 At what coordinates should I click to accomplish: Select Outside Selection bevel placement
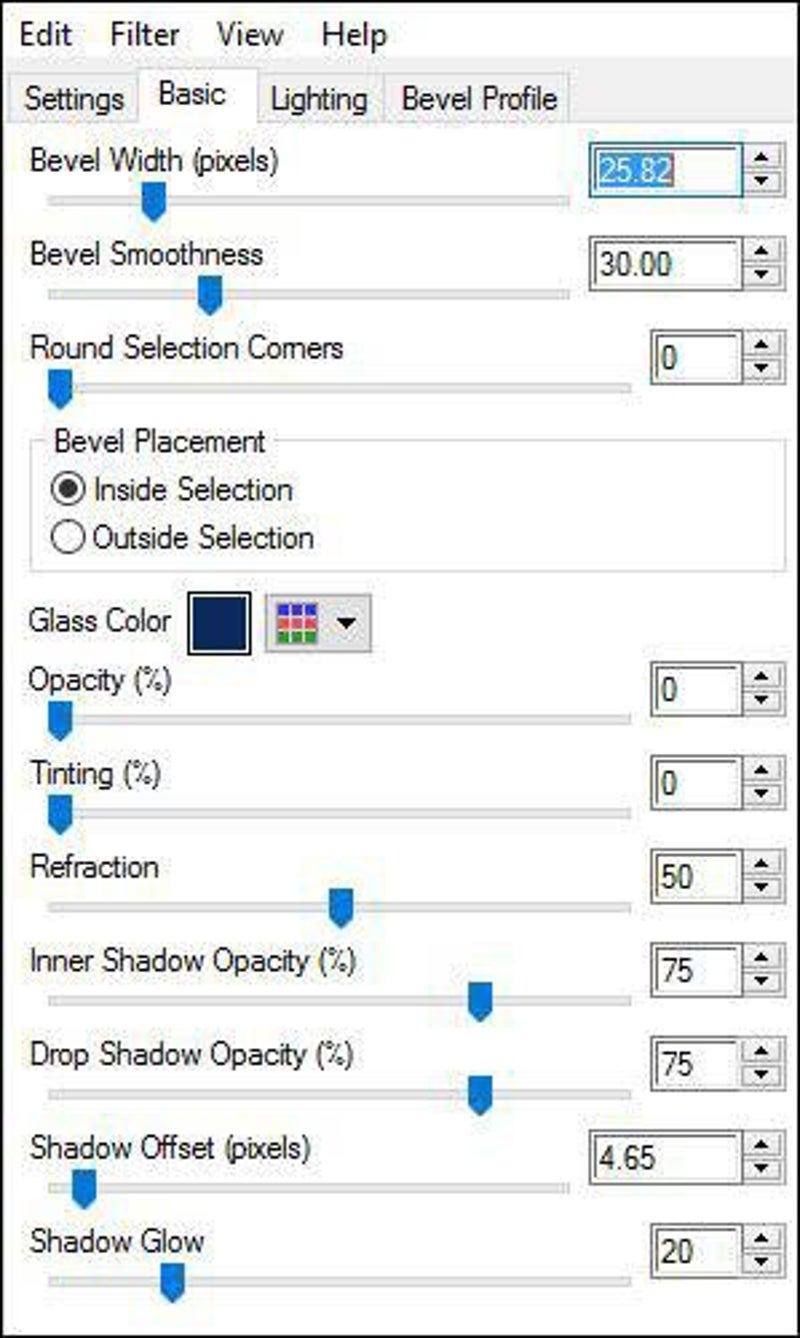pyautogui.click(x=70, y=538)
